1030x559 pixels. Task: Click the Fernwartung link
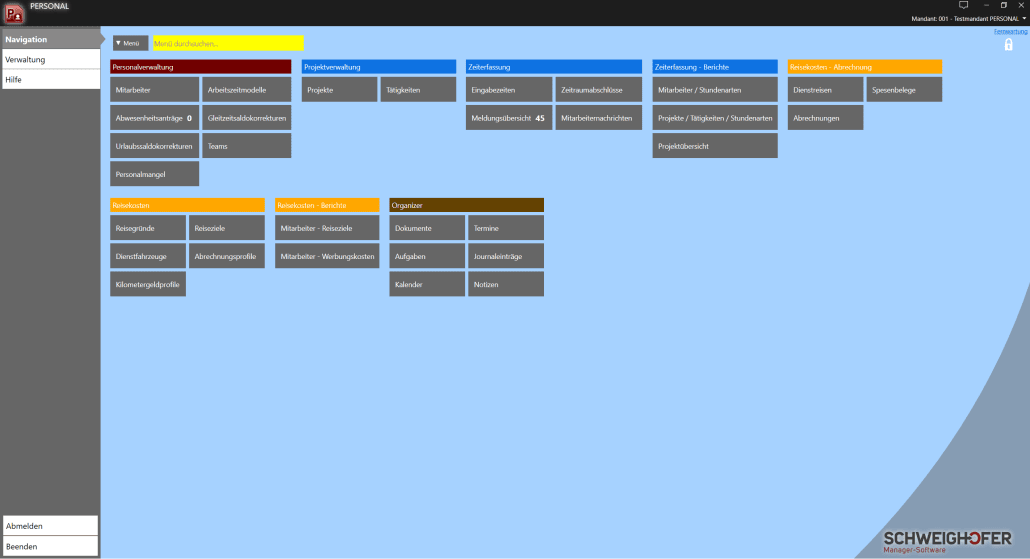pos(1010,32)
